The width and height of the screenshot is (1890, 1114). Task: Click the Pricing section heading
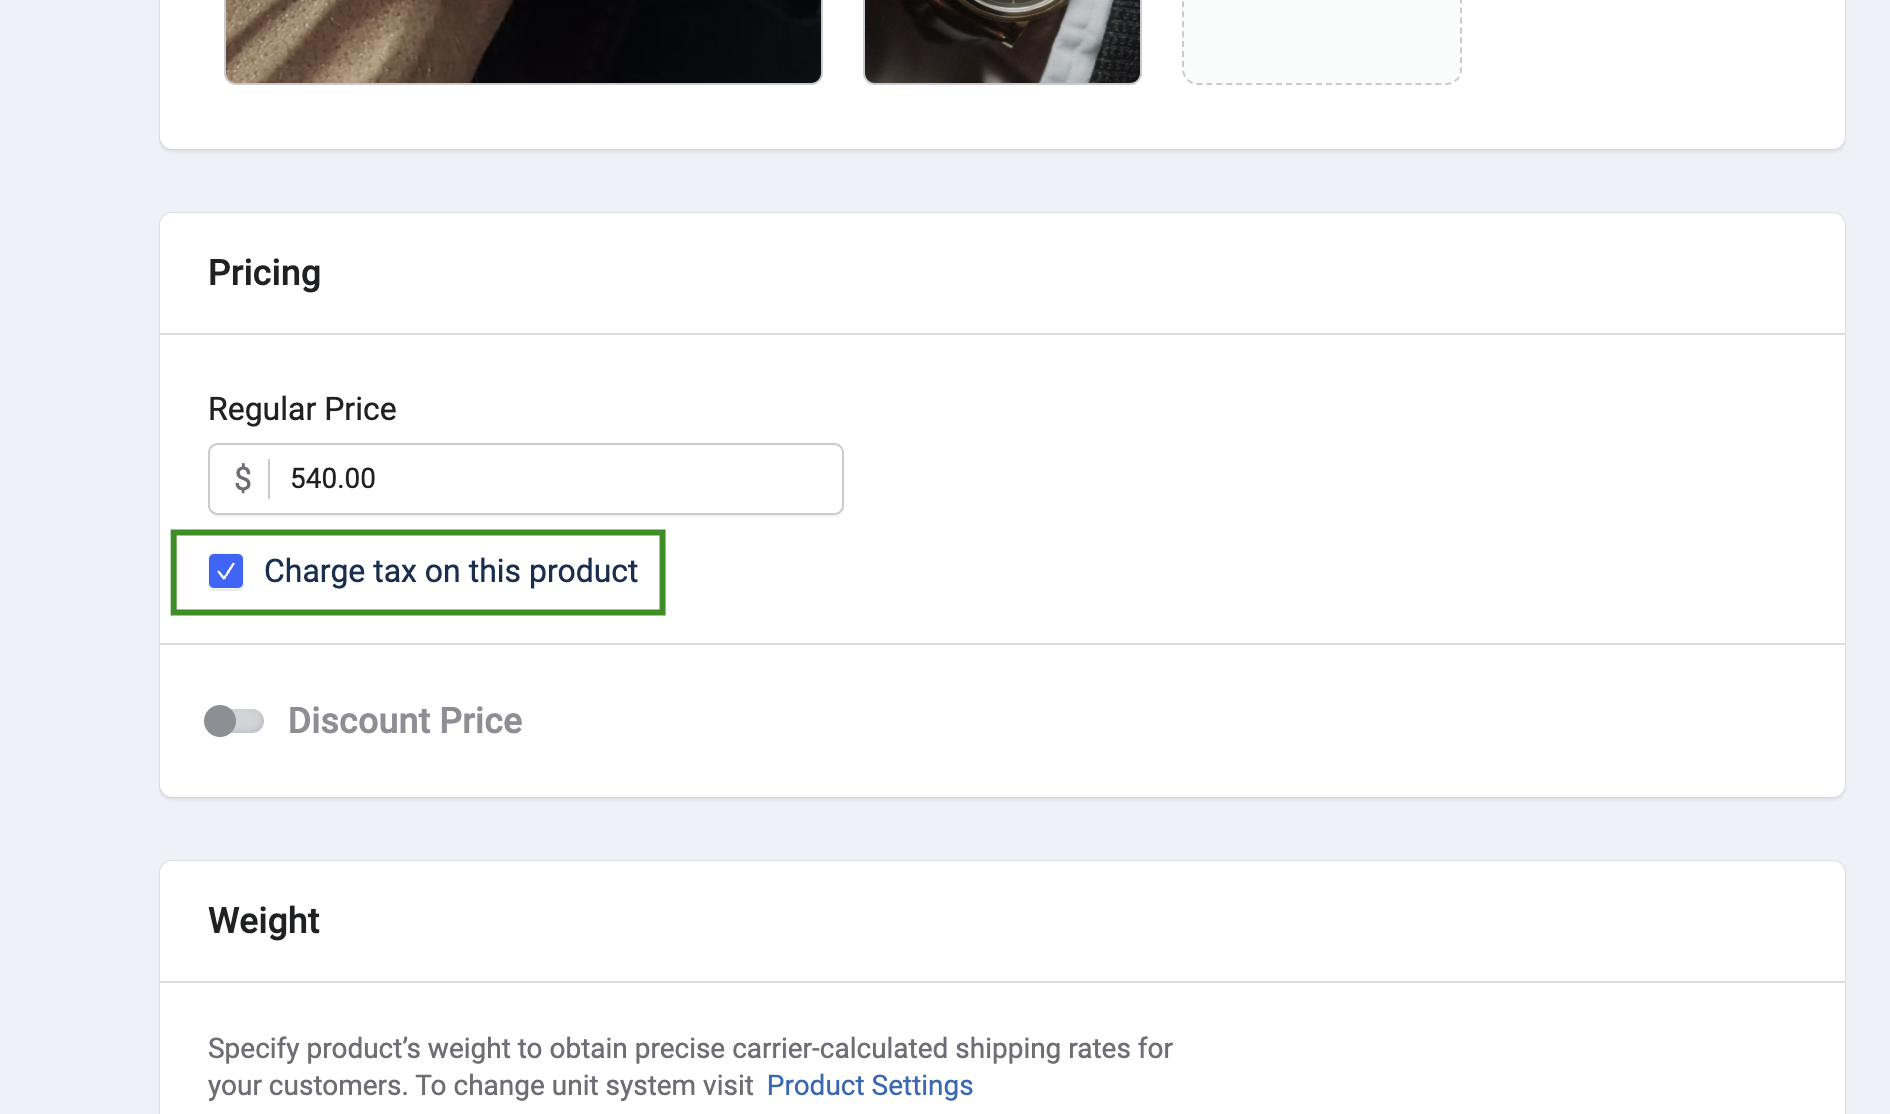click(x=264, y=273)
